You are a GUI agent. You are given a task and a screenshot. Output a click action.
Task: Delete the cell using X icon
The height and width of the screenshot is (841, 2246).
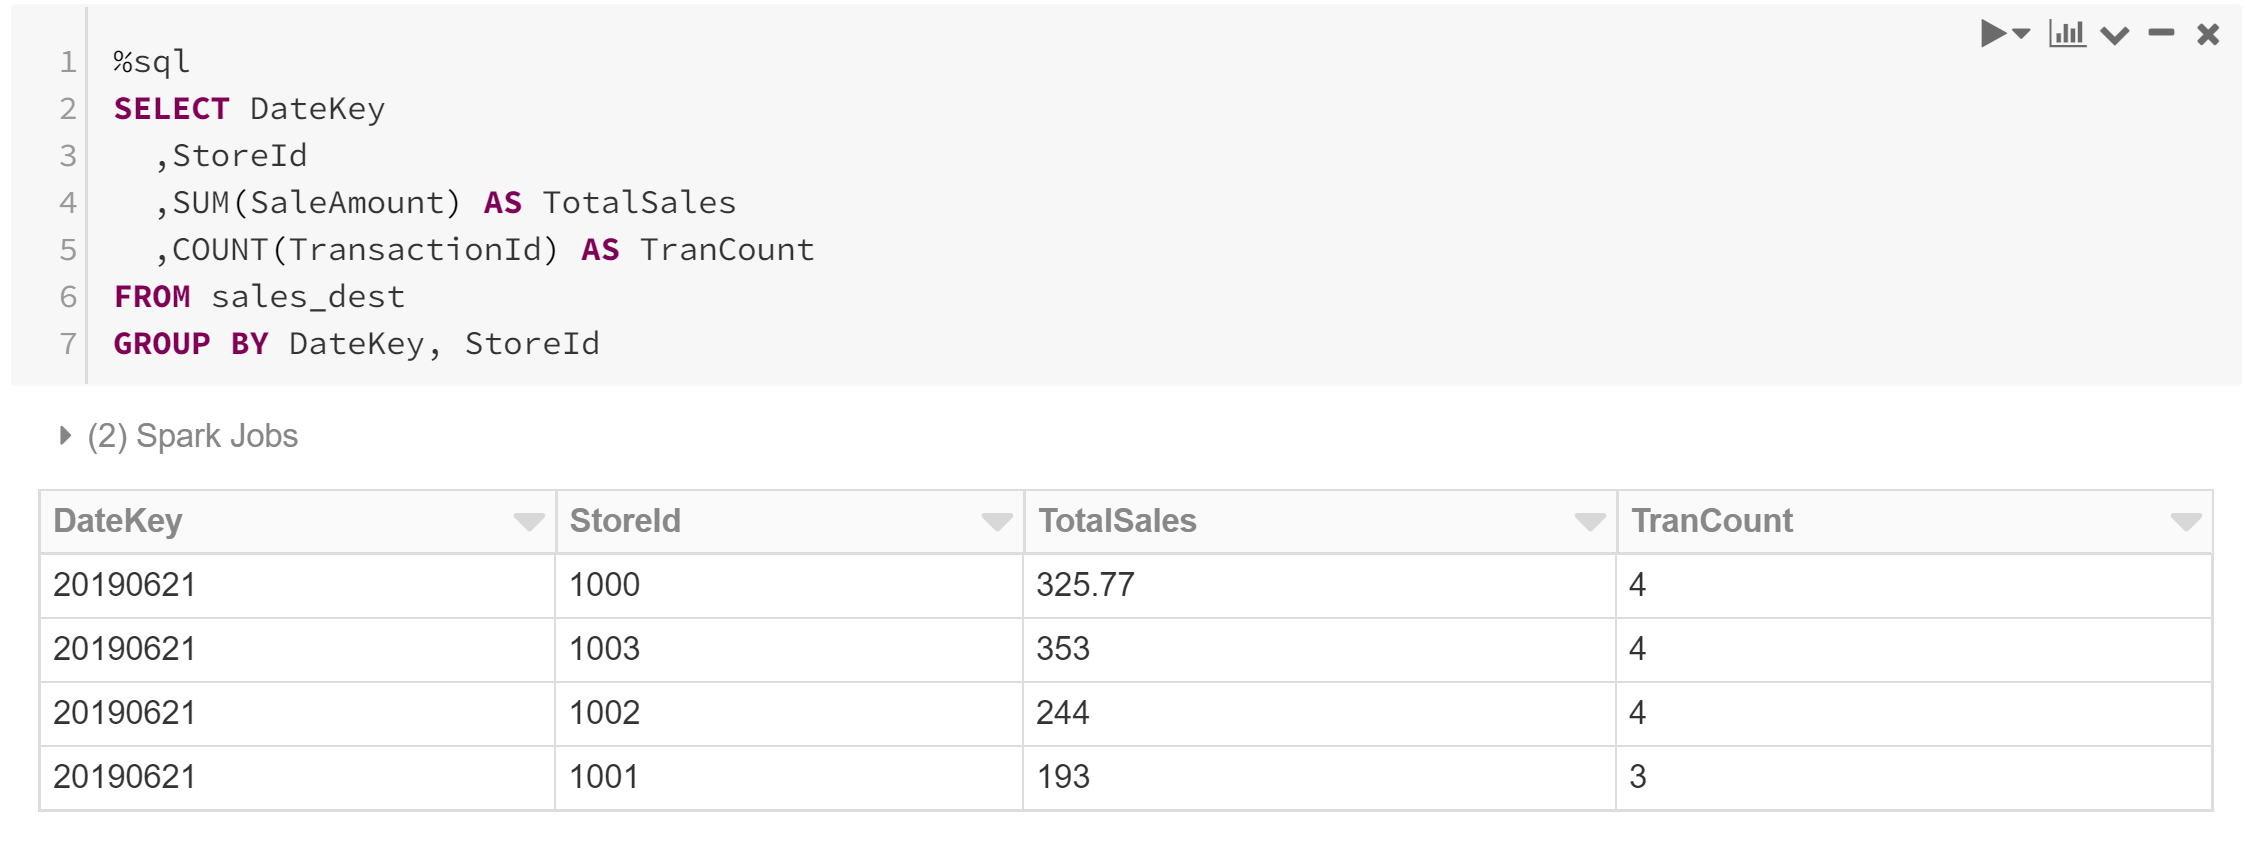point(2208,35)
